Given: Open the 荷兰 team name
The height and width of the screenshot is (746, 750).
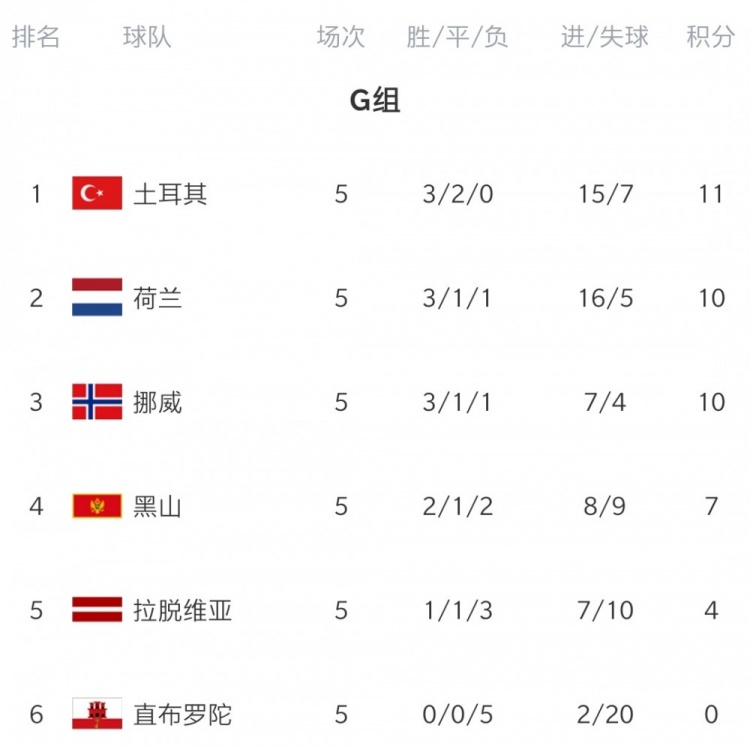Looking at the screenshot, I should 158,298.
